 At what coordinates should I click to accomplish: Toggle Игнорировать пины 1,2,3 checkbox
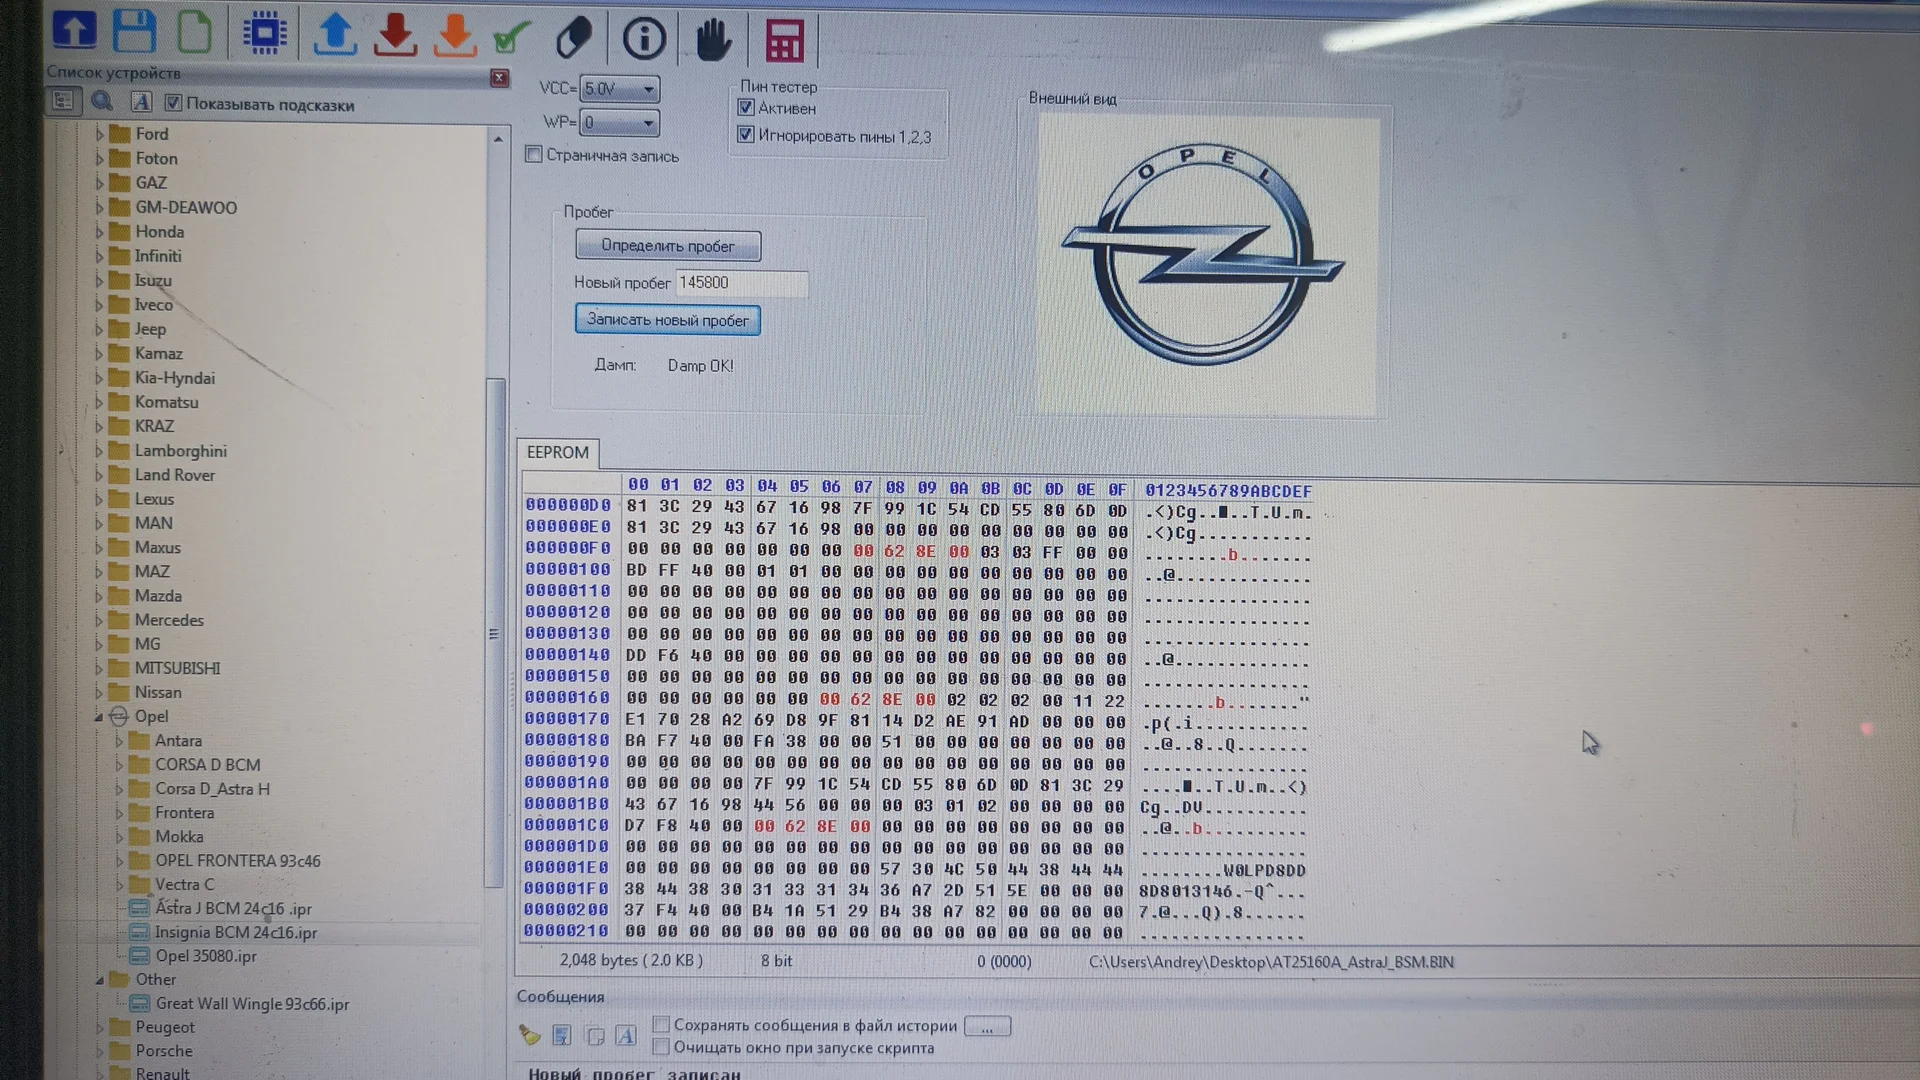point(746,135)
